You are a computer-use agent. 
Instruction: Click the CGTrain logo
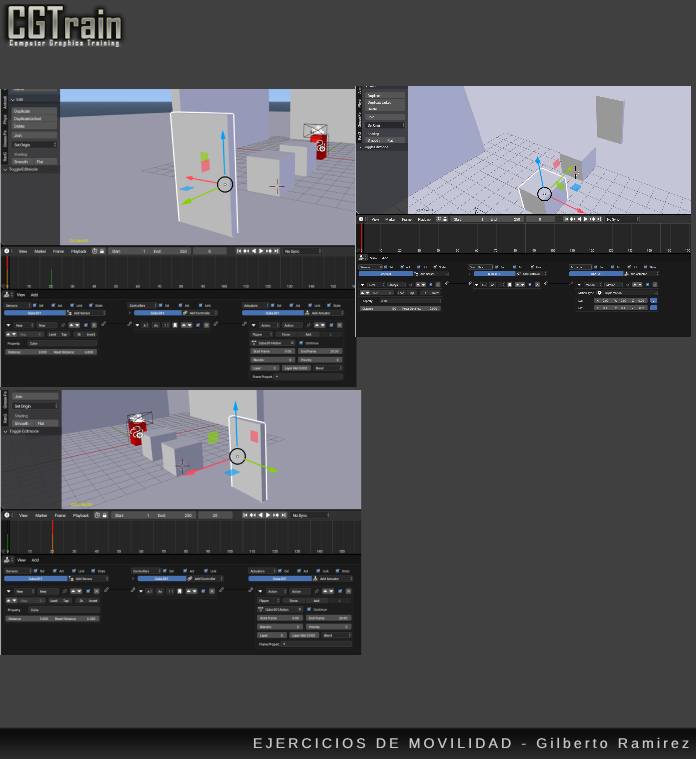(x=63, y=27)
